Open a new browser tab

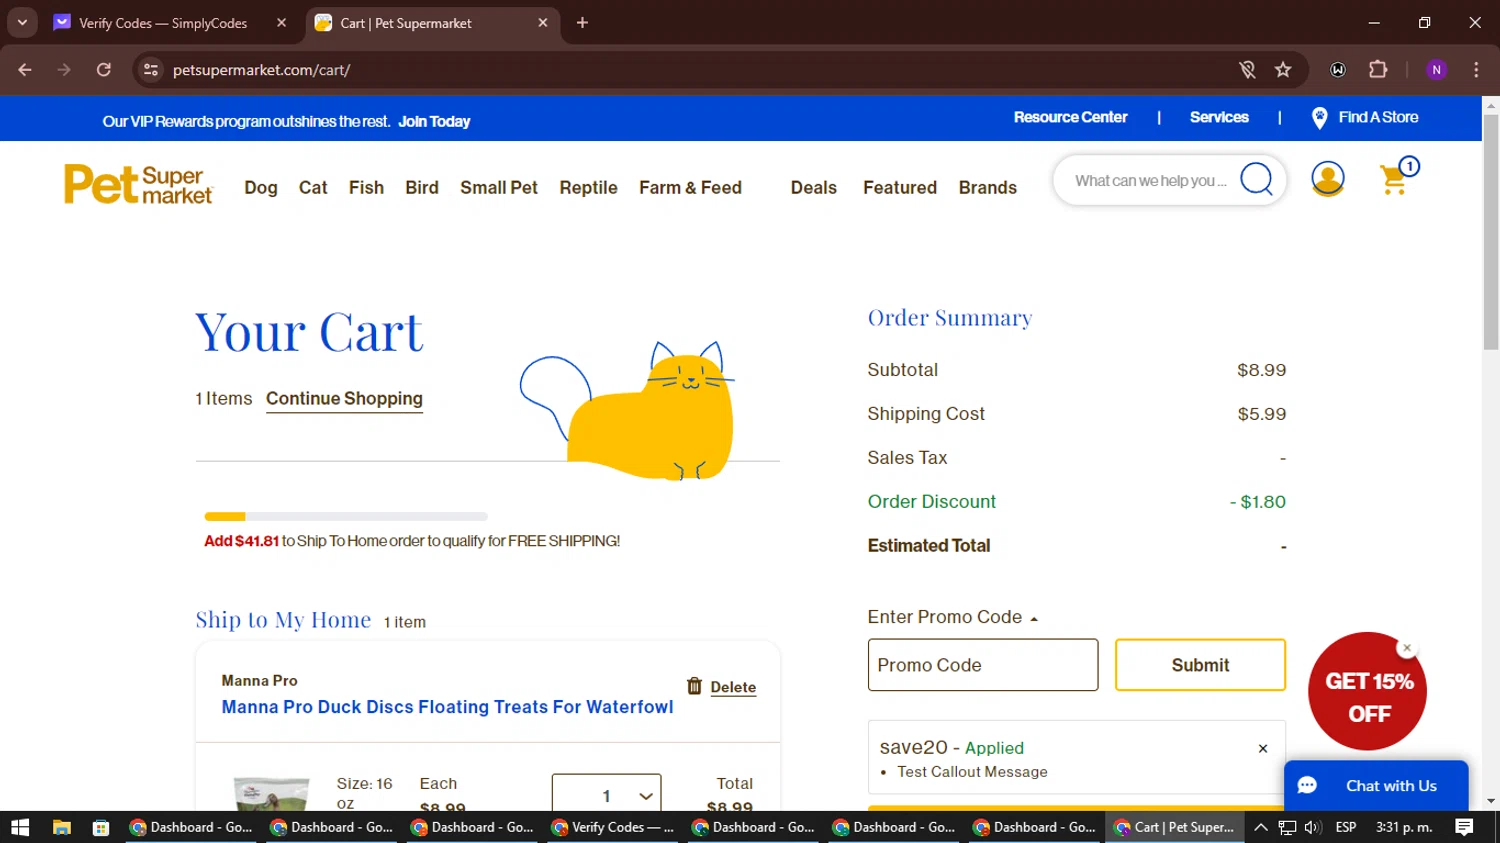pyautogui.click(x=582, y=23)
